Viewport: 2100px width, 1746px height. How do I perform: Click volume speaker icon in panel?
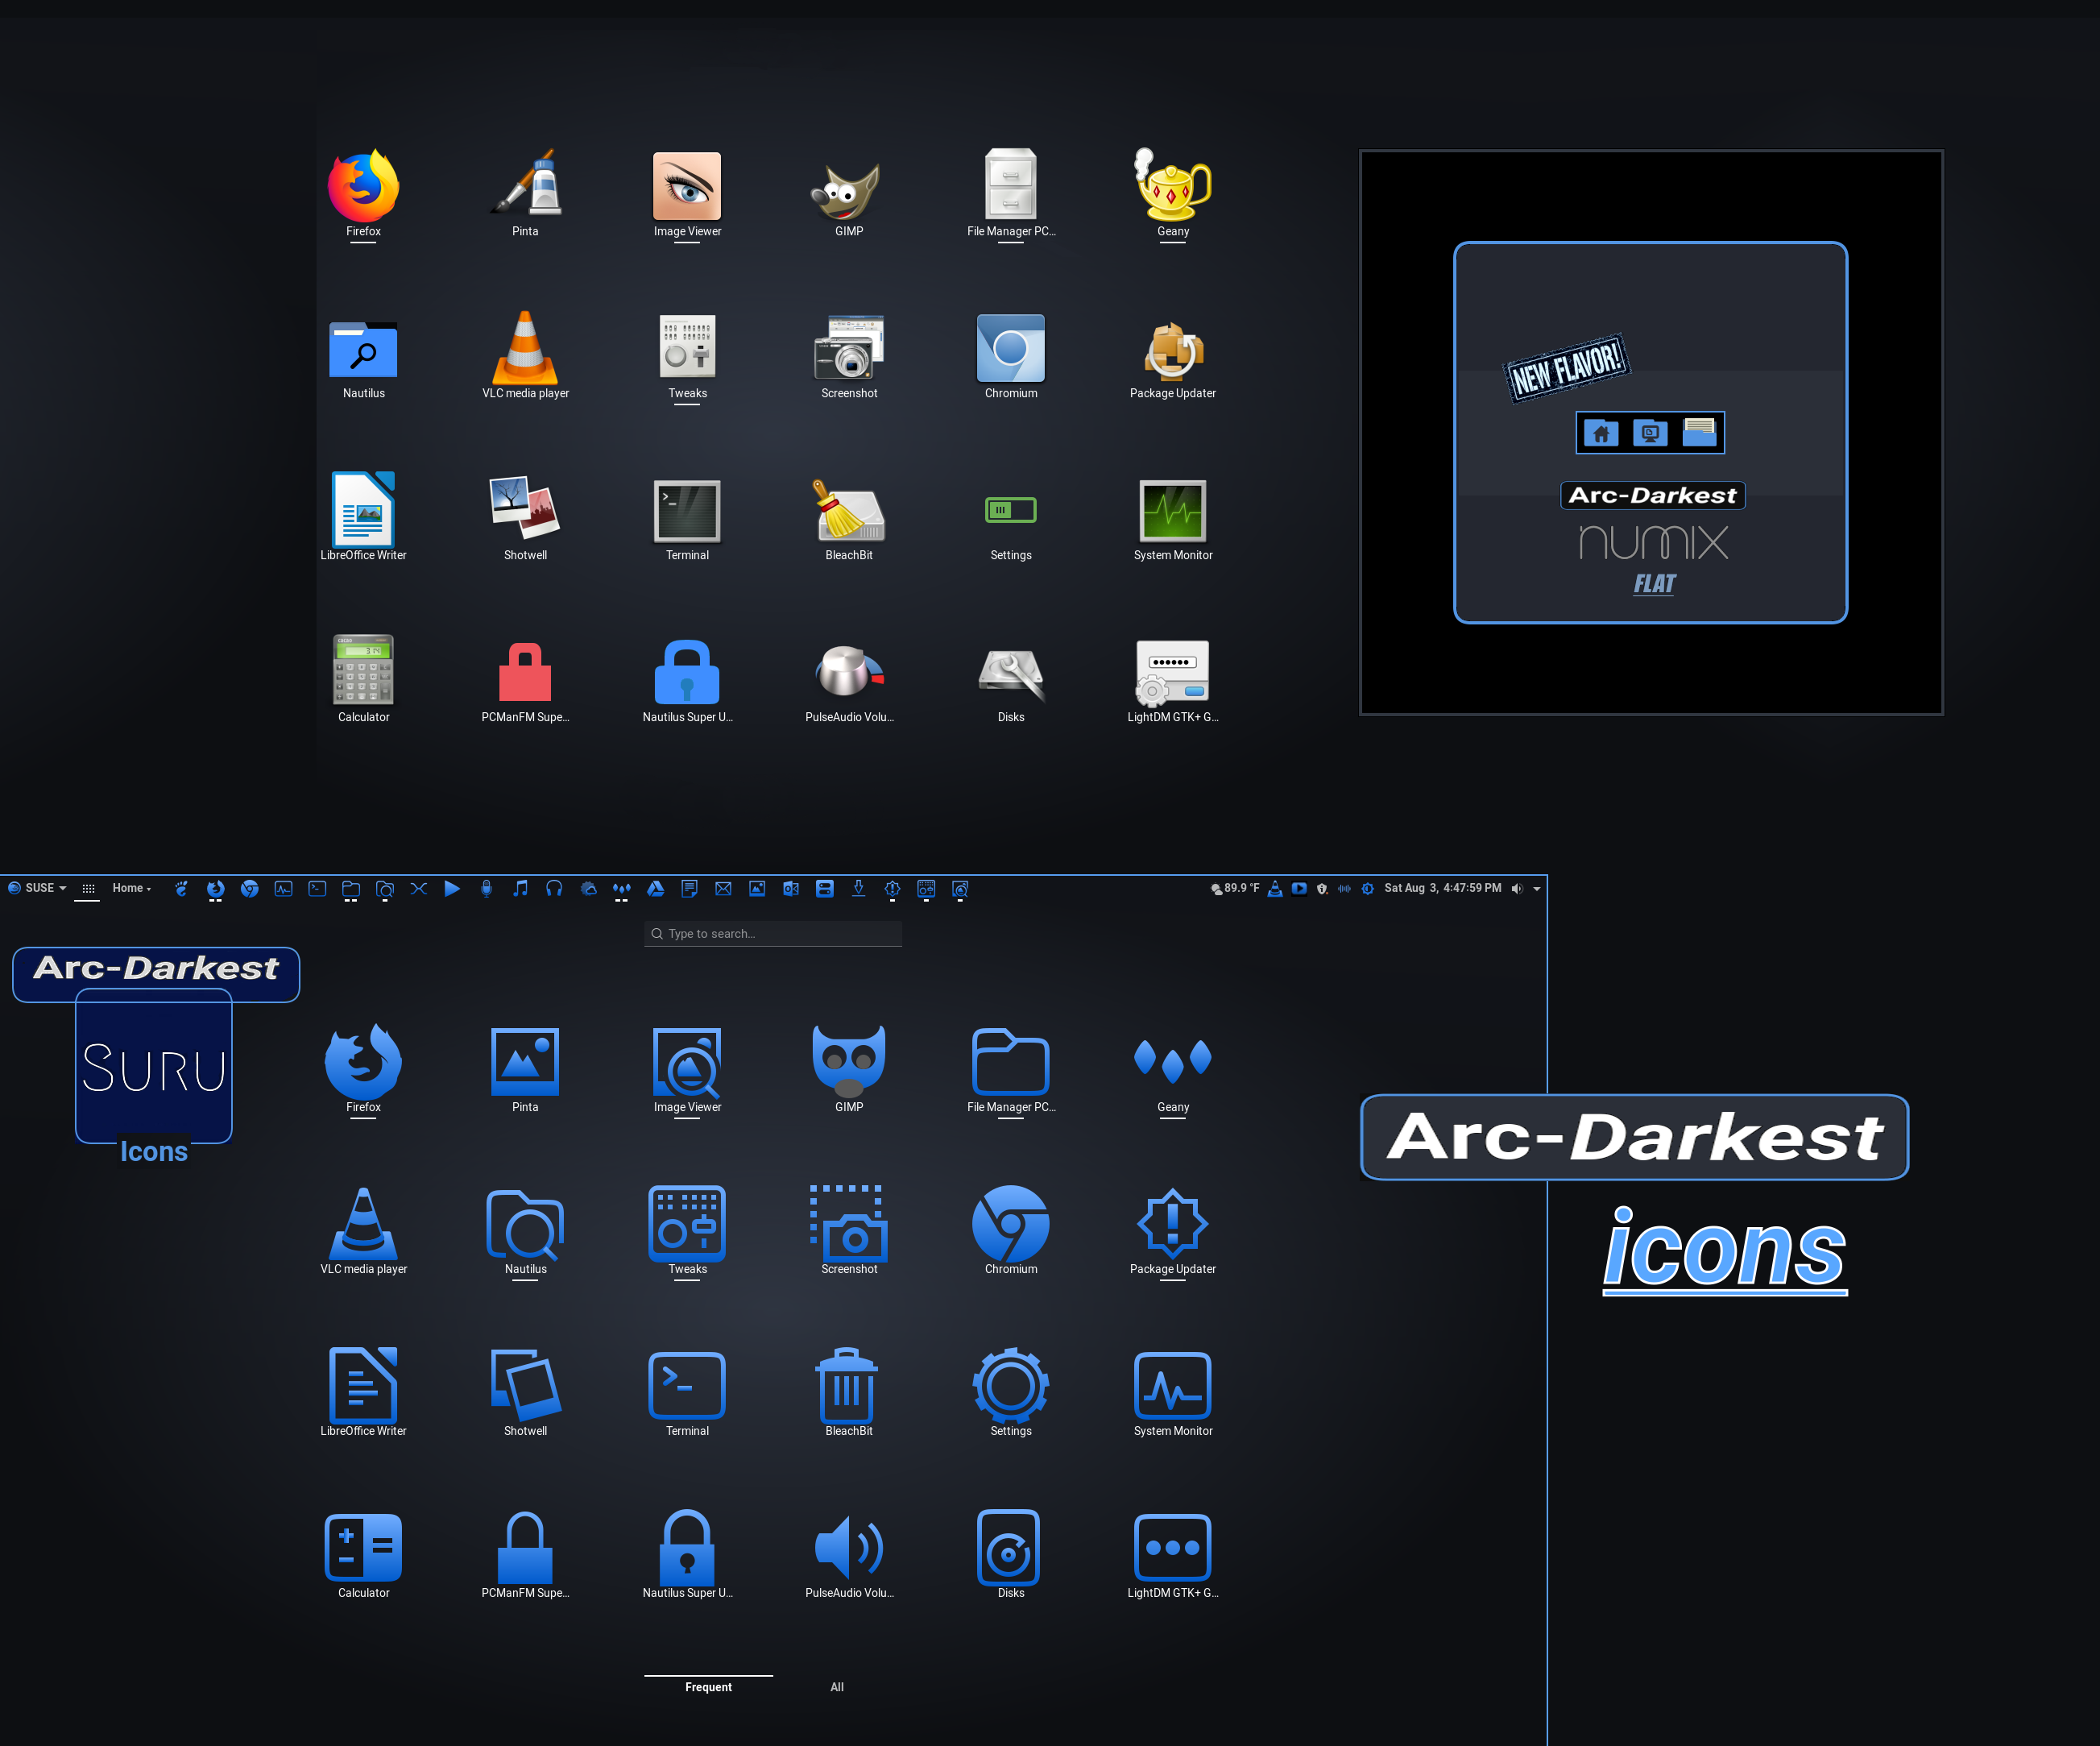point(1517,889)
